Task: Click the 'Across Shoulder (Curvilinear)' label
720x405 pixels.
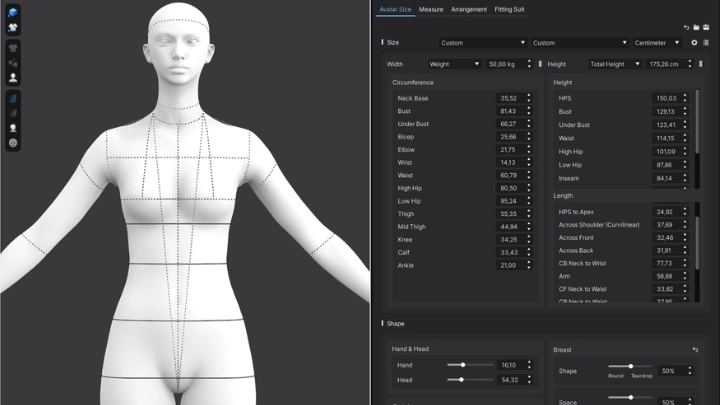Action: pos(599,225)
